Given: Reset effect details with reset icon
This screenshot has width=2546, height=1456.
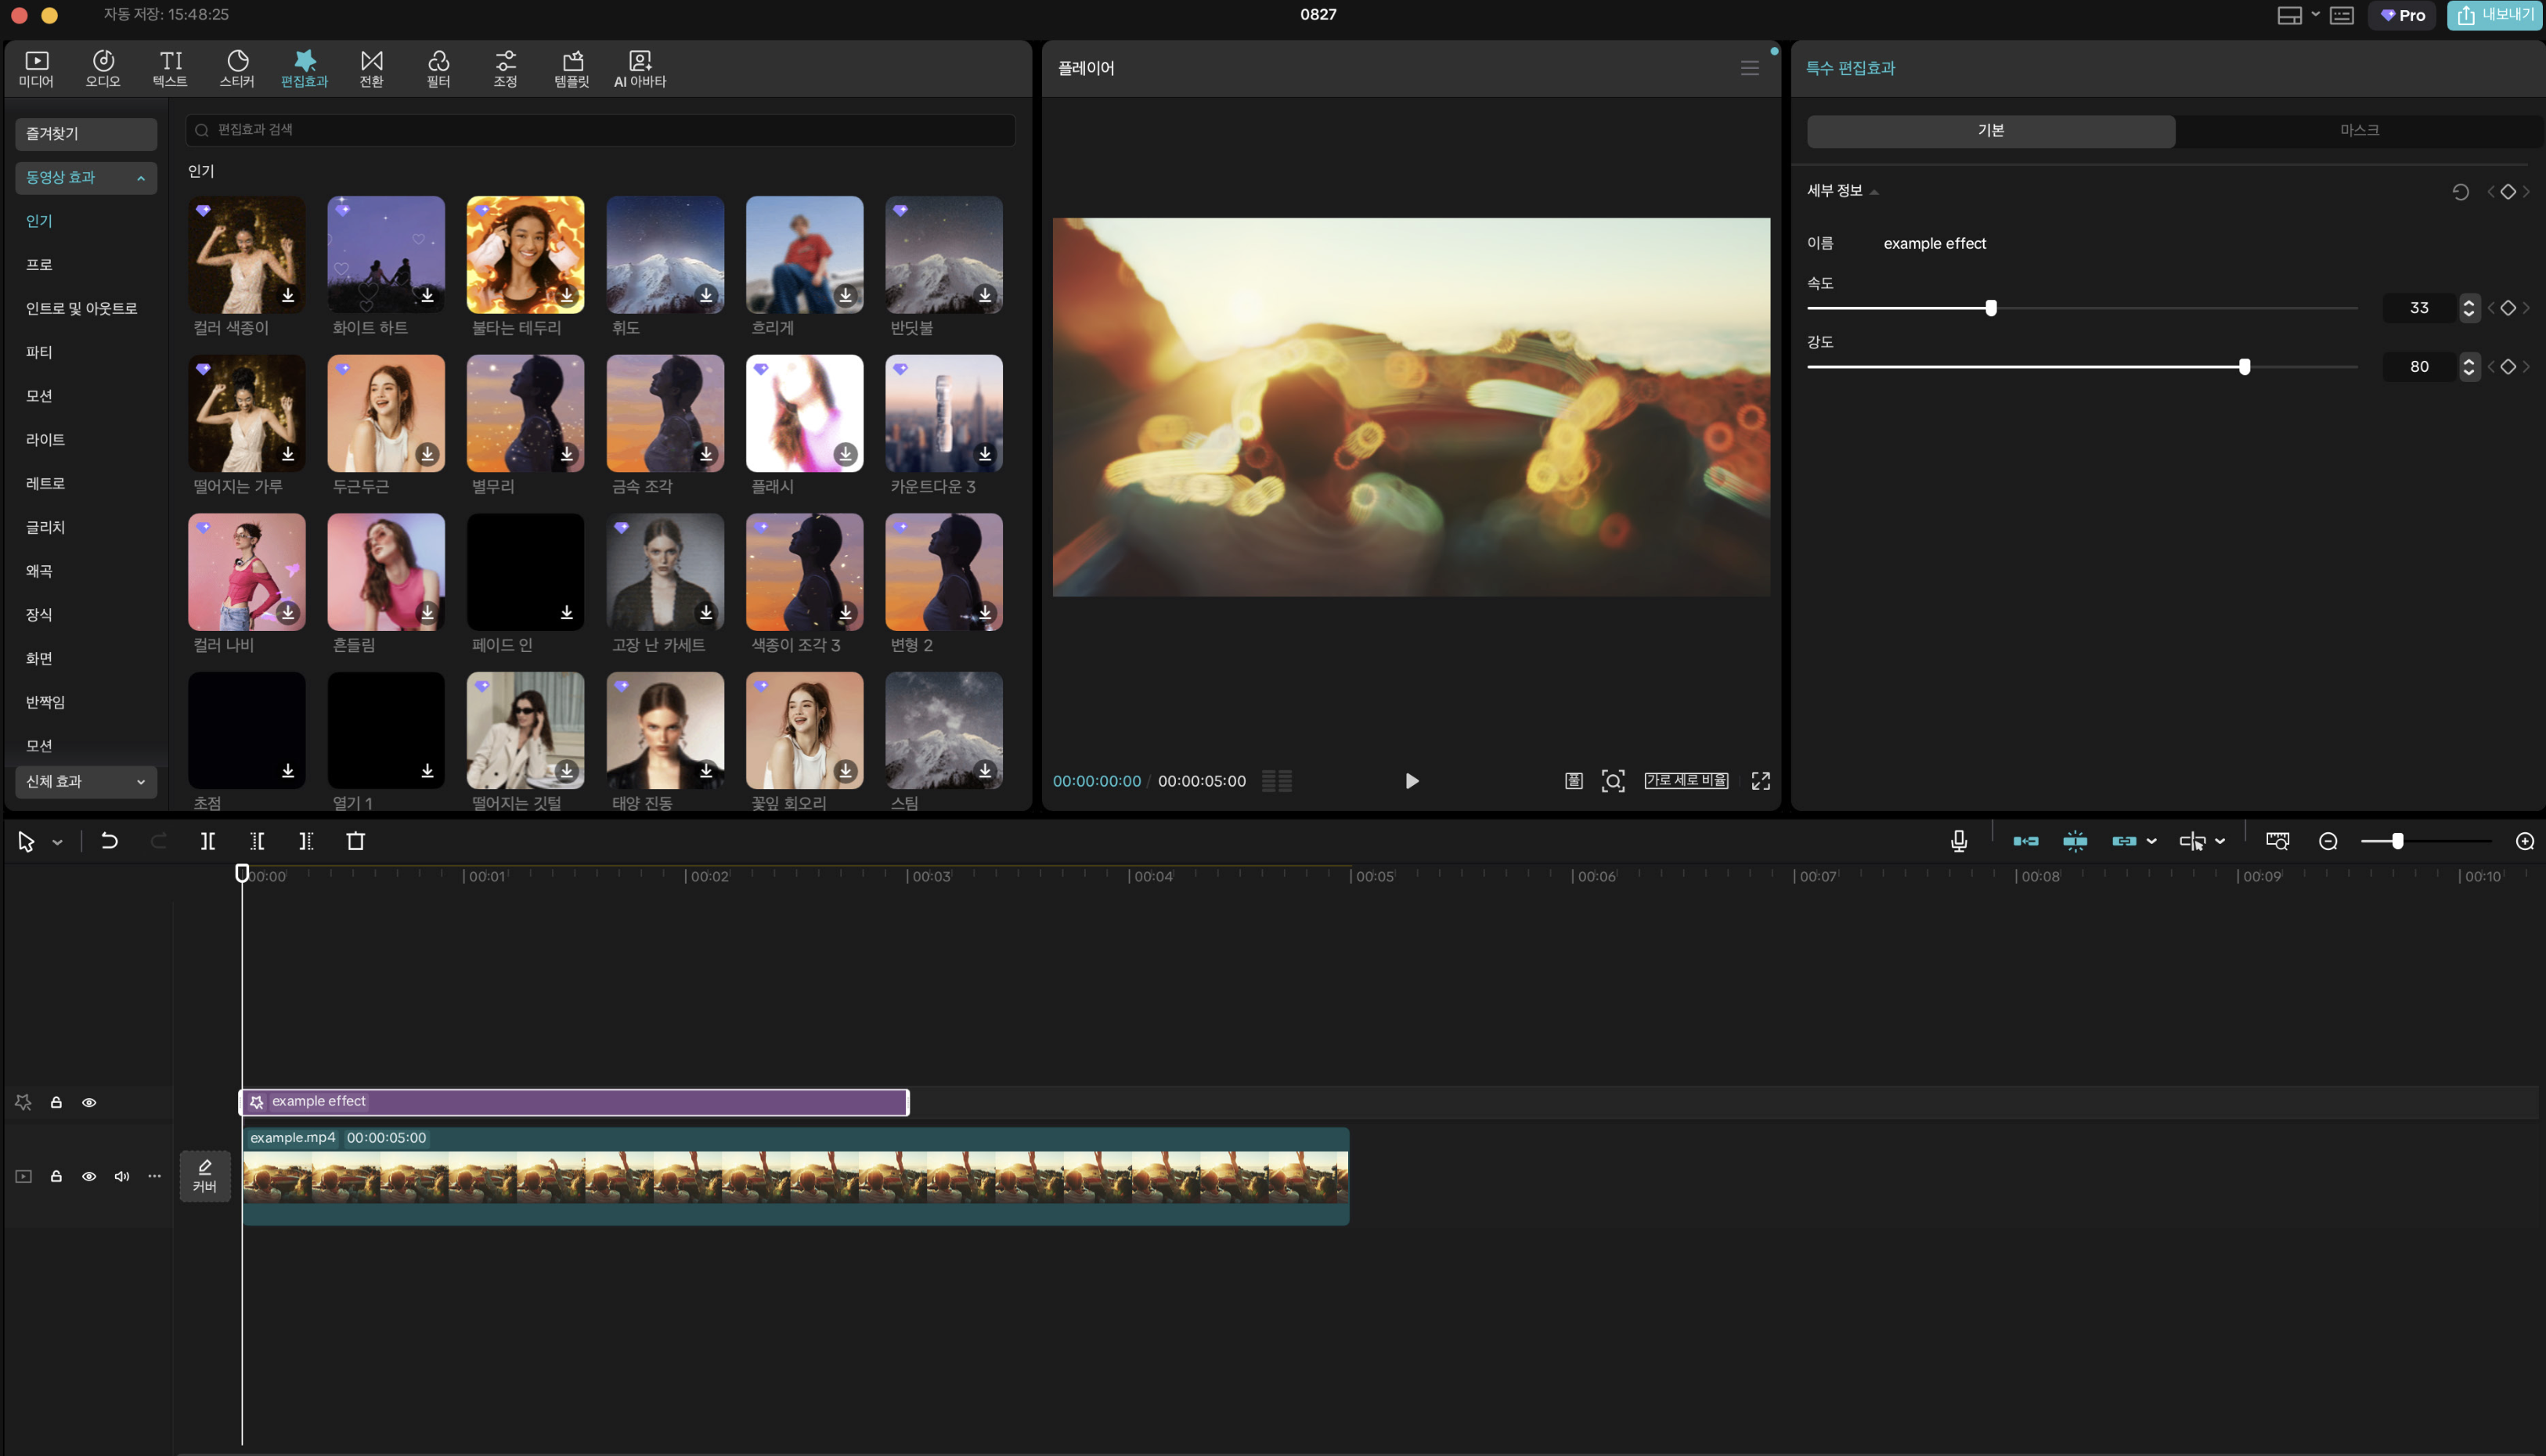Looking at the screenshot, I should 2460,192.
